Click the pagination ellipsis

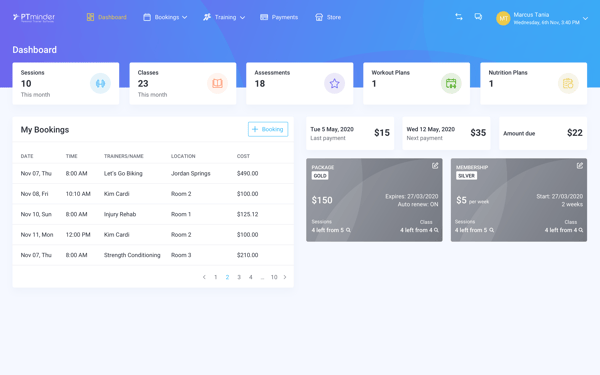(x=262, y=278)
